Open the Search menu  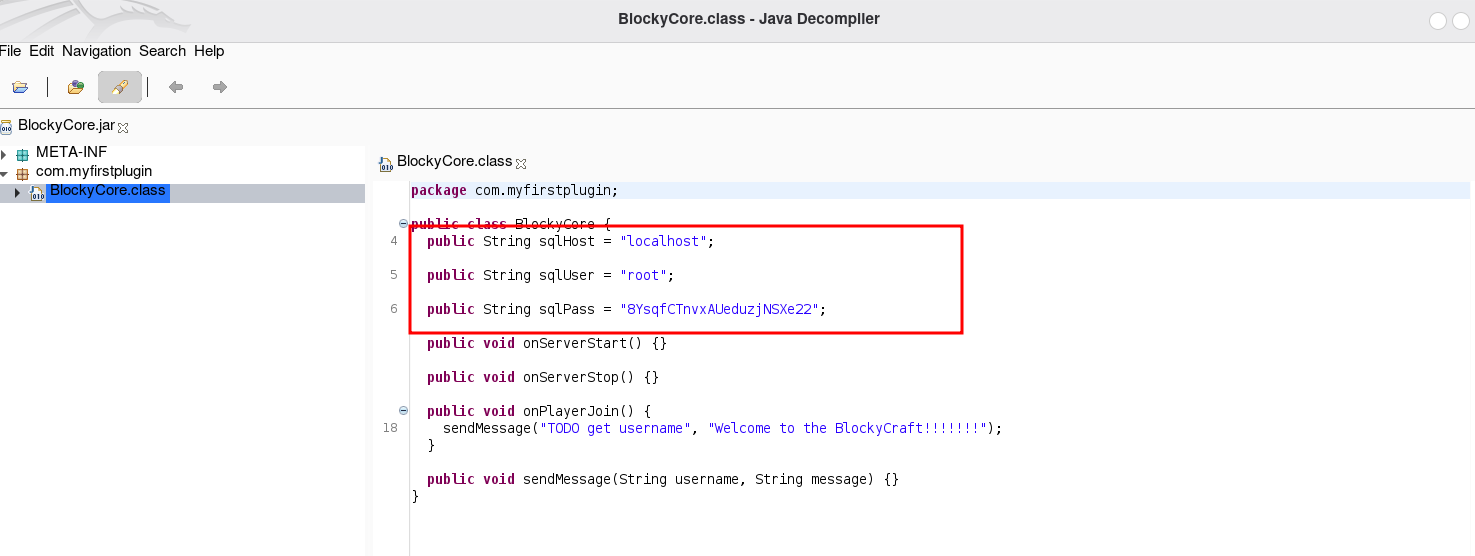click(162, 51)
